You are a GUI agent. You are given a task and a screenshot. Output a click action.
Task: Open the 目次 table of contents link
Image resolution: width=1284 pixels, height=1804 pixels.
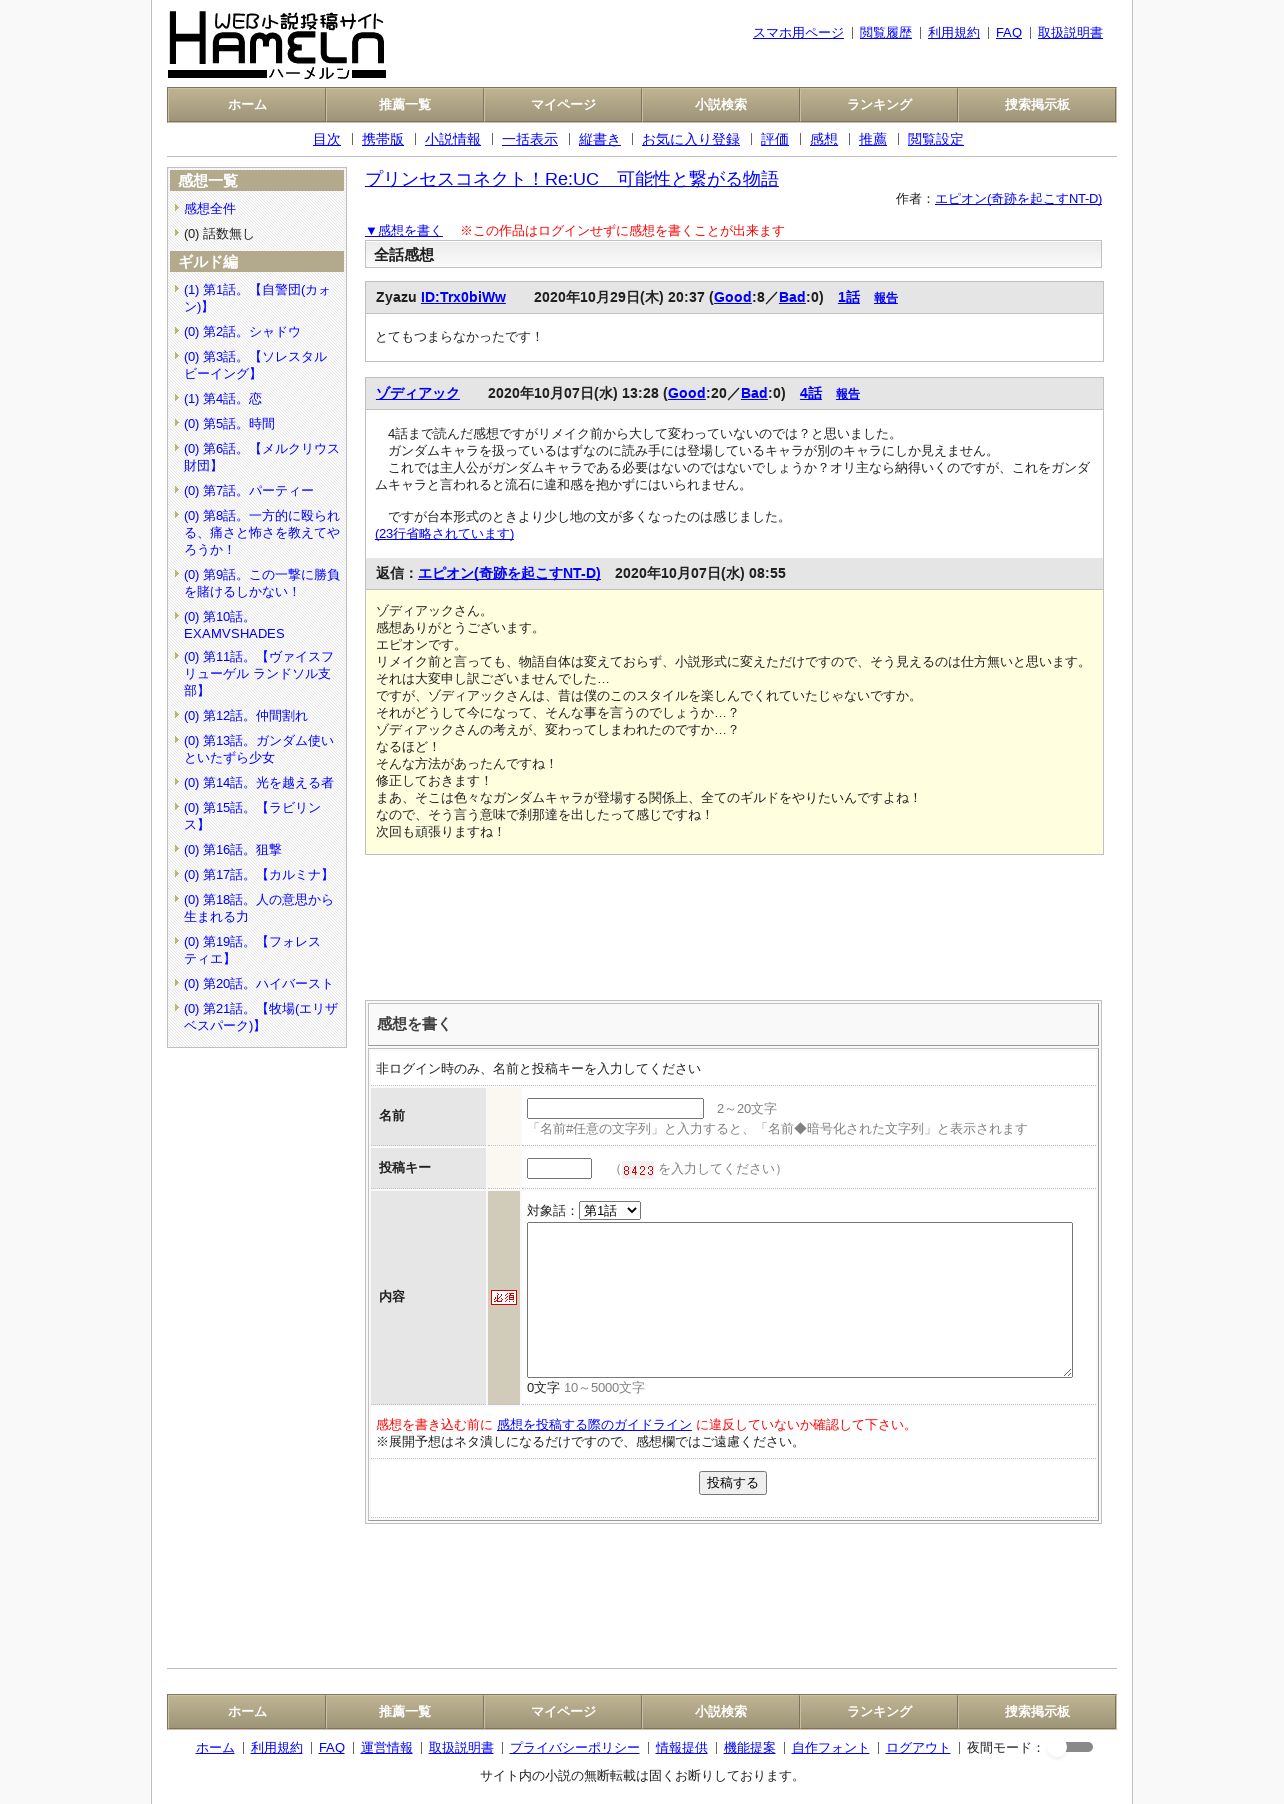click(327, 140)
